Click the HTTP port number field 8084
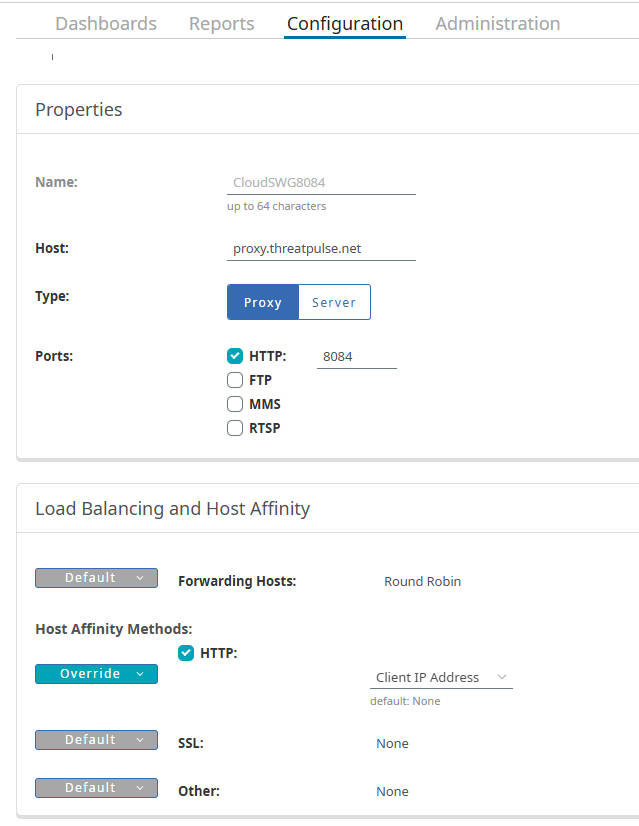The width and height of the screenshot is (639, 826). (357, 357)
